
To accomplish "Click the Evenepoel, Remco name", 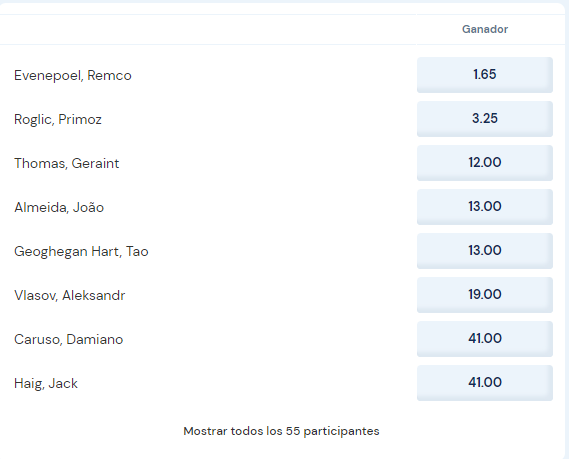I will click(73, 75).
